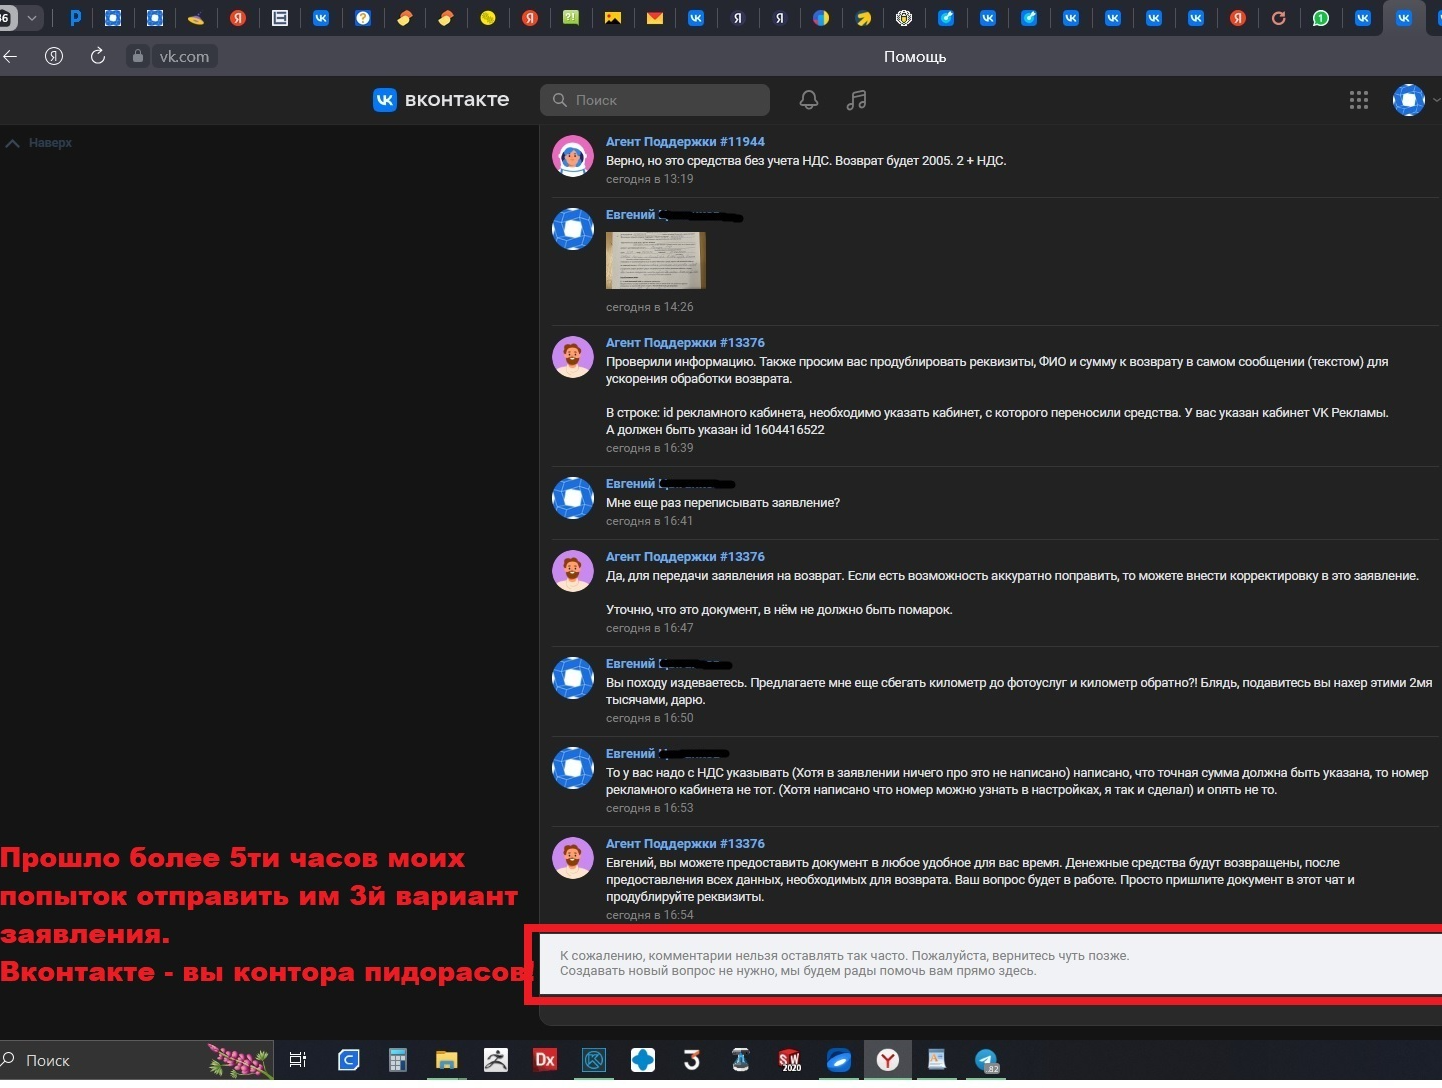Open the VK notifications bell
1442x1088 pixels.
tap(809, 100)
